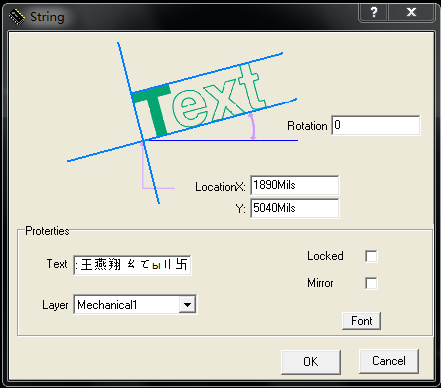Click the String dialog chip icon in title bar
The image size is (441, 388).
17,17
